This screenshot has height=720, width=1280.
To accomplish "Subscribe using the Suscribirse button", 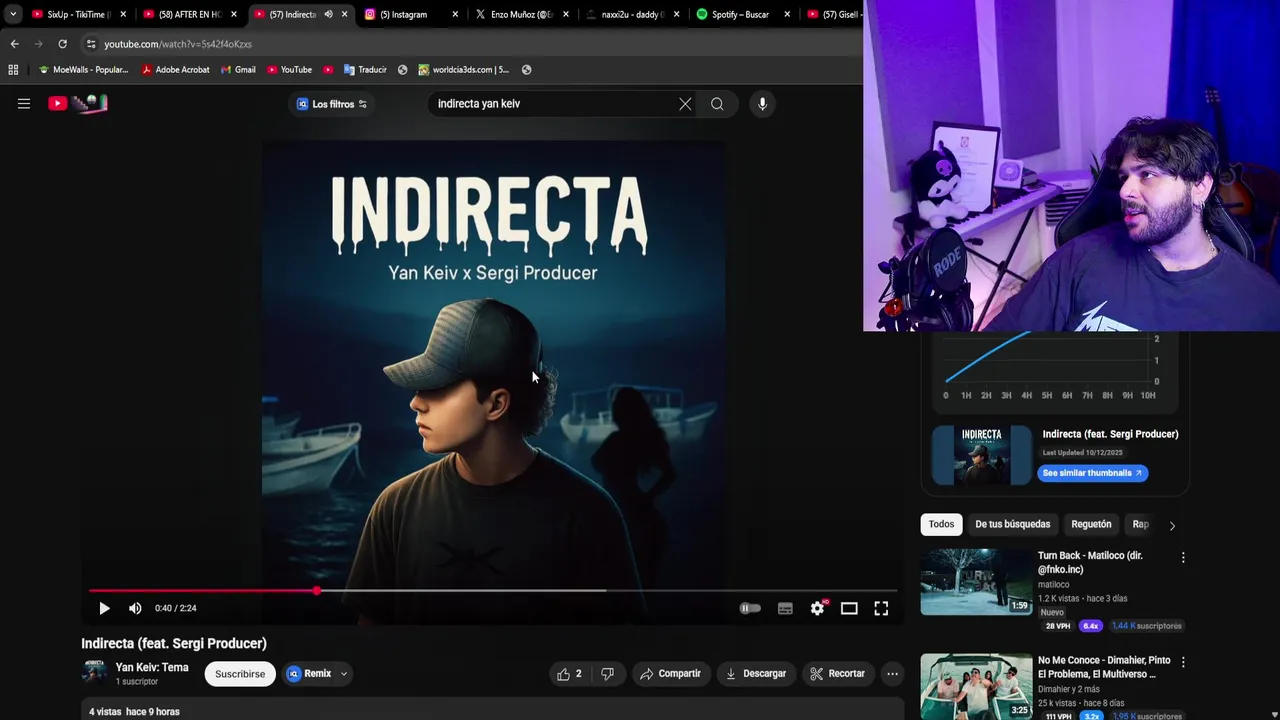I will point(240,674).
